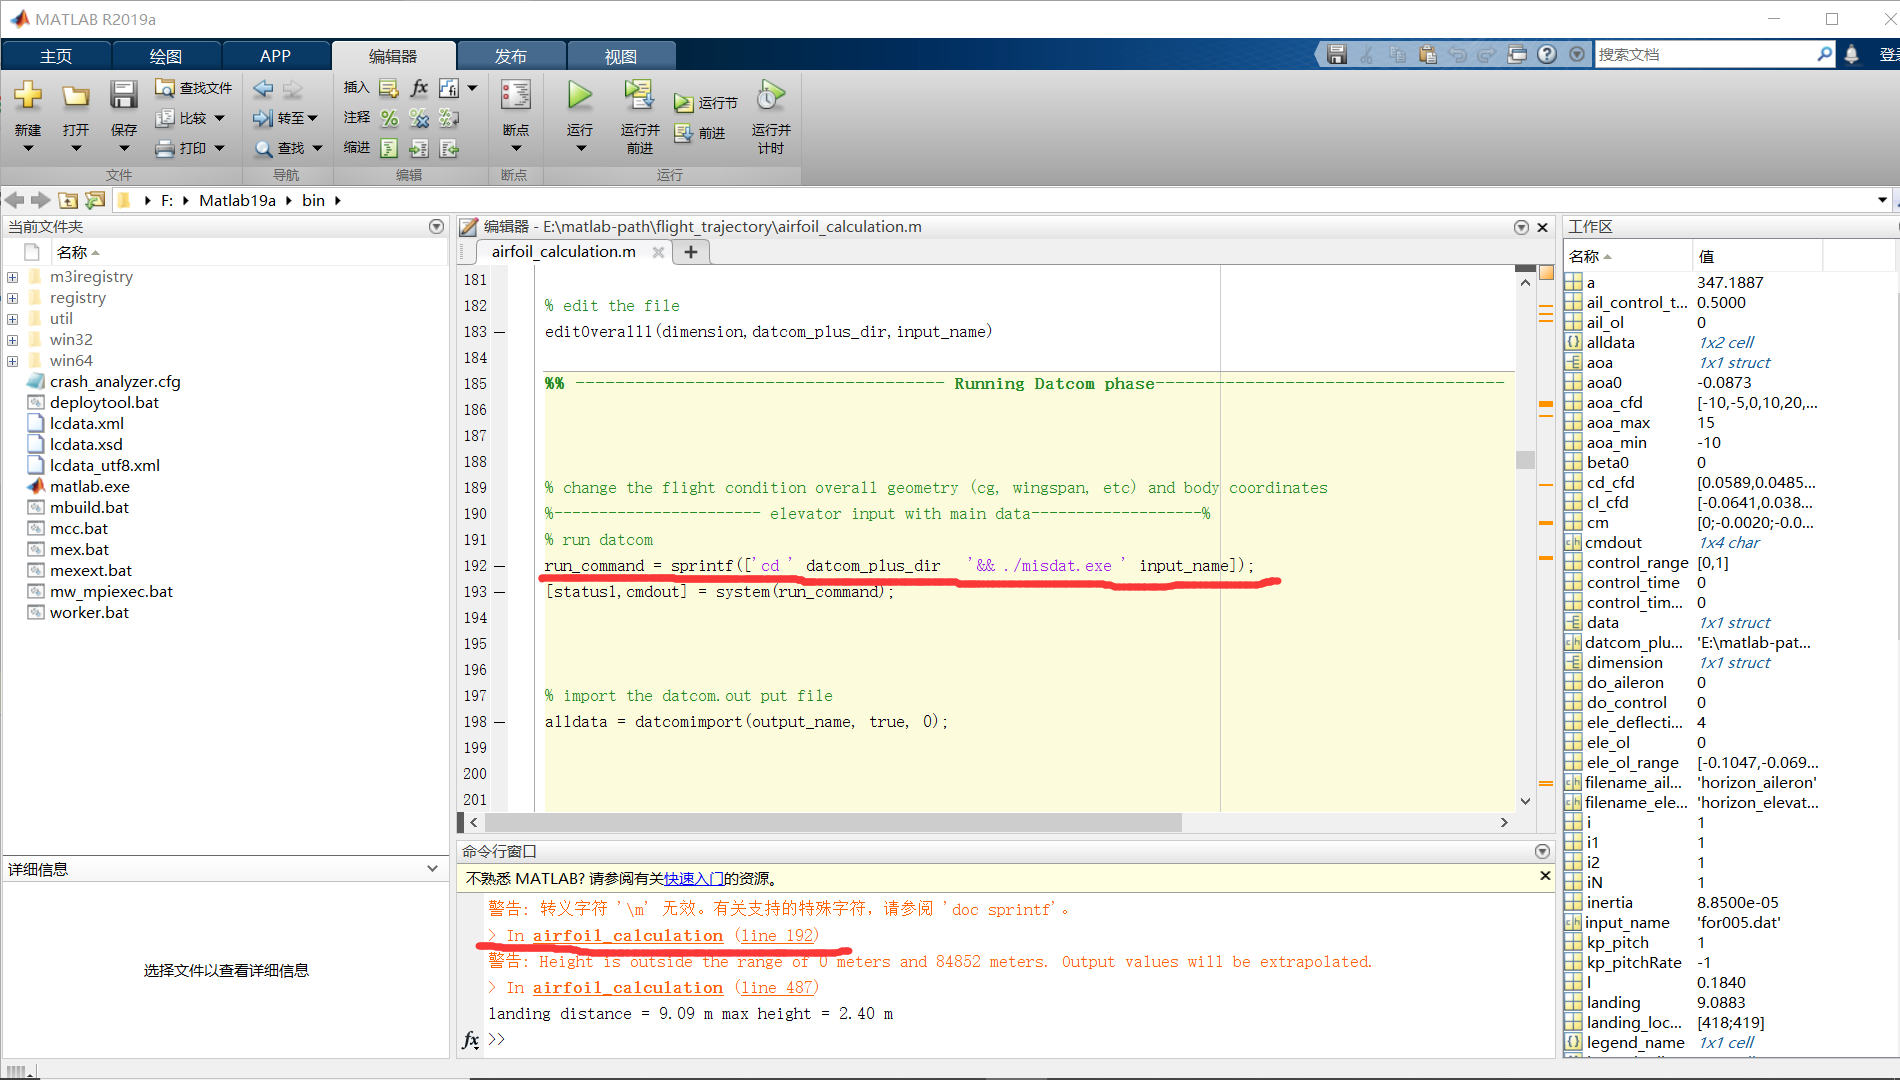This screenshot has height=1080, width=1900.
Task: Click the editor vertical scrollbar thumb
Action: pyautogui.click(x=1525, y=460)
